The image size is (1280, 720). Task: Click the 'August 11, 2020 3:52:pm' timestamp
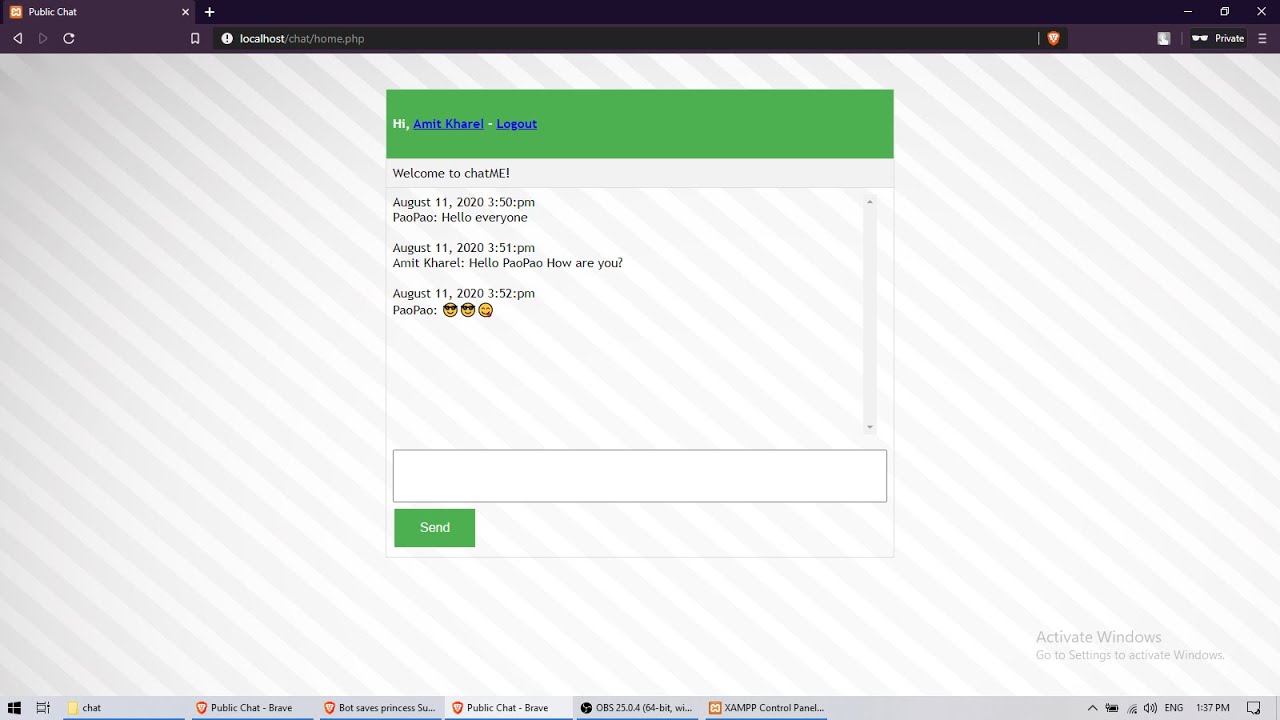coord(464,294)
